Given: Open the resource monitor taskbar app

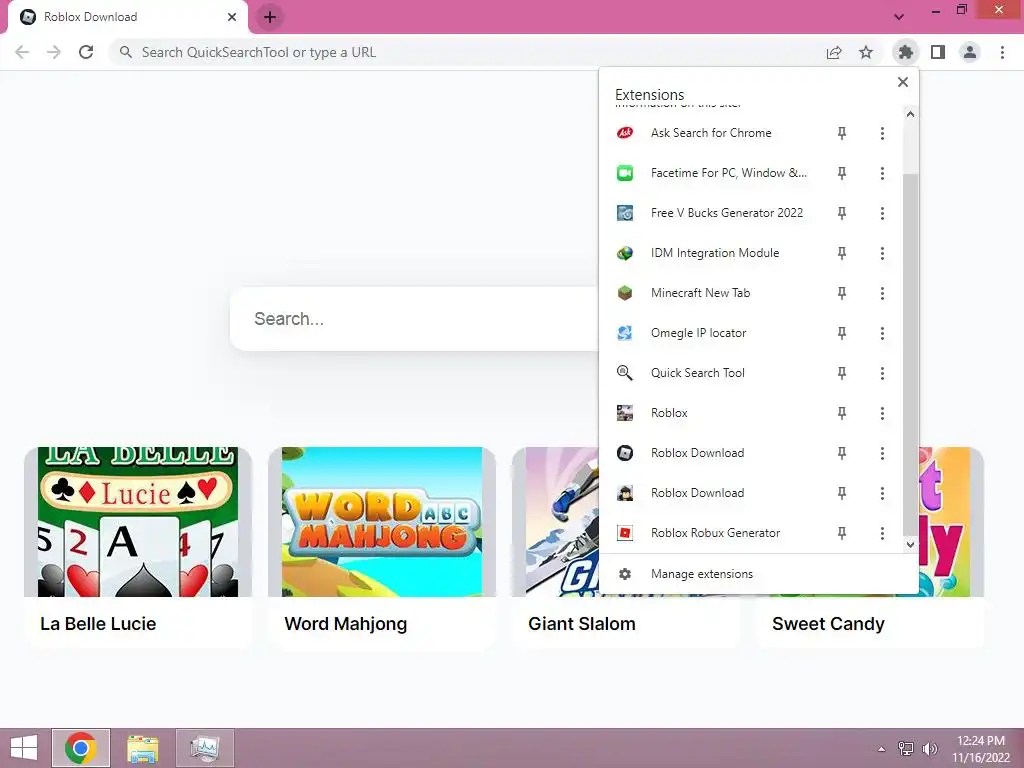Looking at the screenshot, I should tap(204, 748).
